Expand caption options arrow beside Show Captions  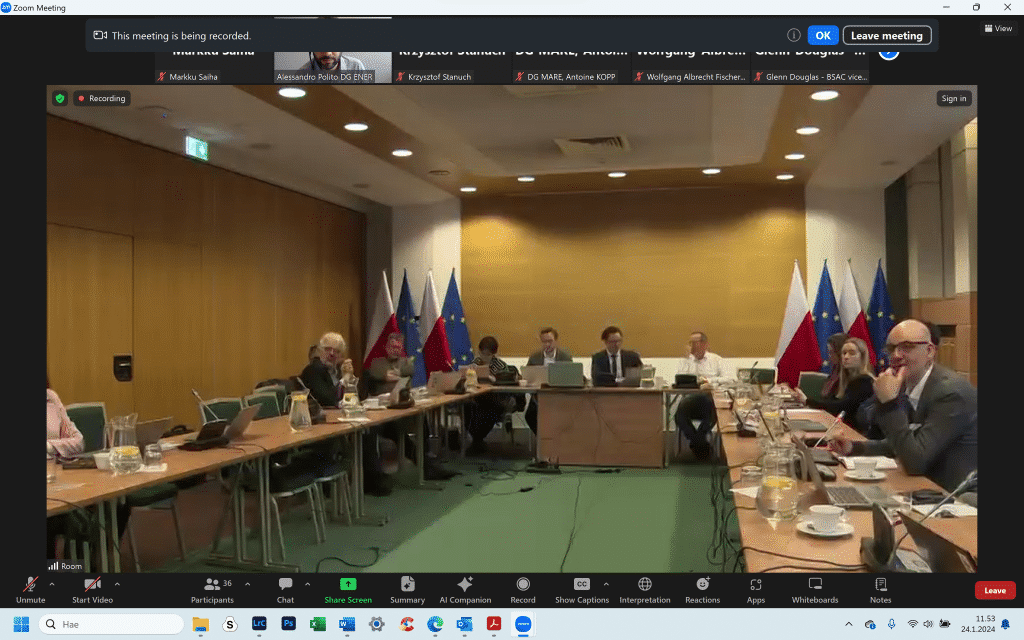point(606,584)
